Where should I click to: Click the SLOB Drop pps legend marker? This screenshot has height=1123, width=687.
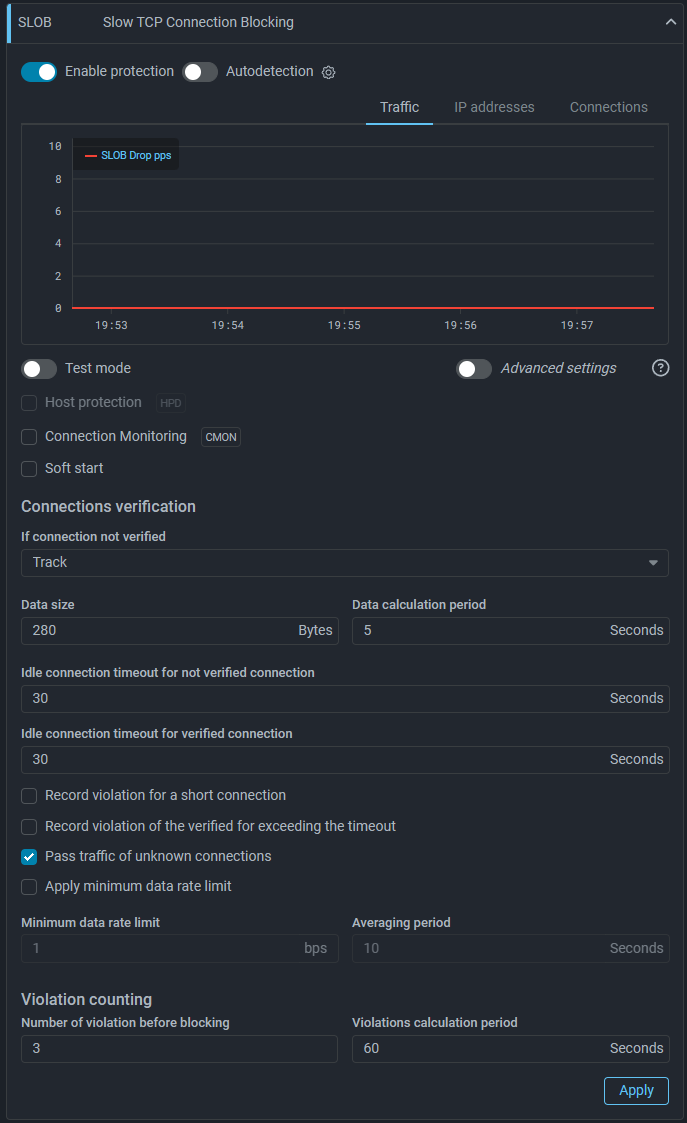(x=91, y=156)
